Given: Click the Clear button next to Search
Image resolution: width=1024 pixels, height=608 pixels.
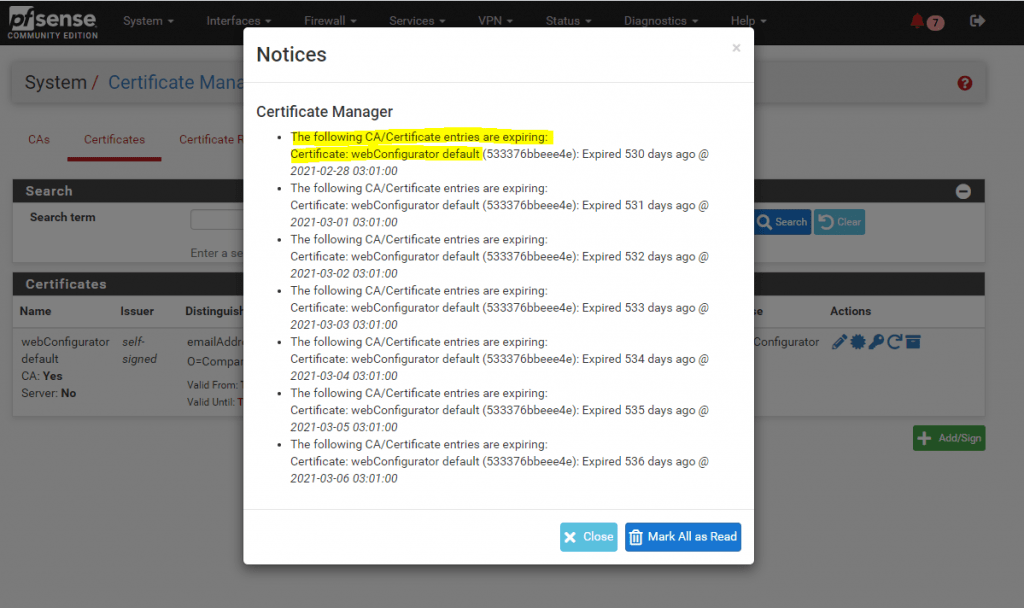Looking at the screenshot, I should pos(840,222).
